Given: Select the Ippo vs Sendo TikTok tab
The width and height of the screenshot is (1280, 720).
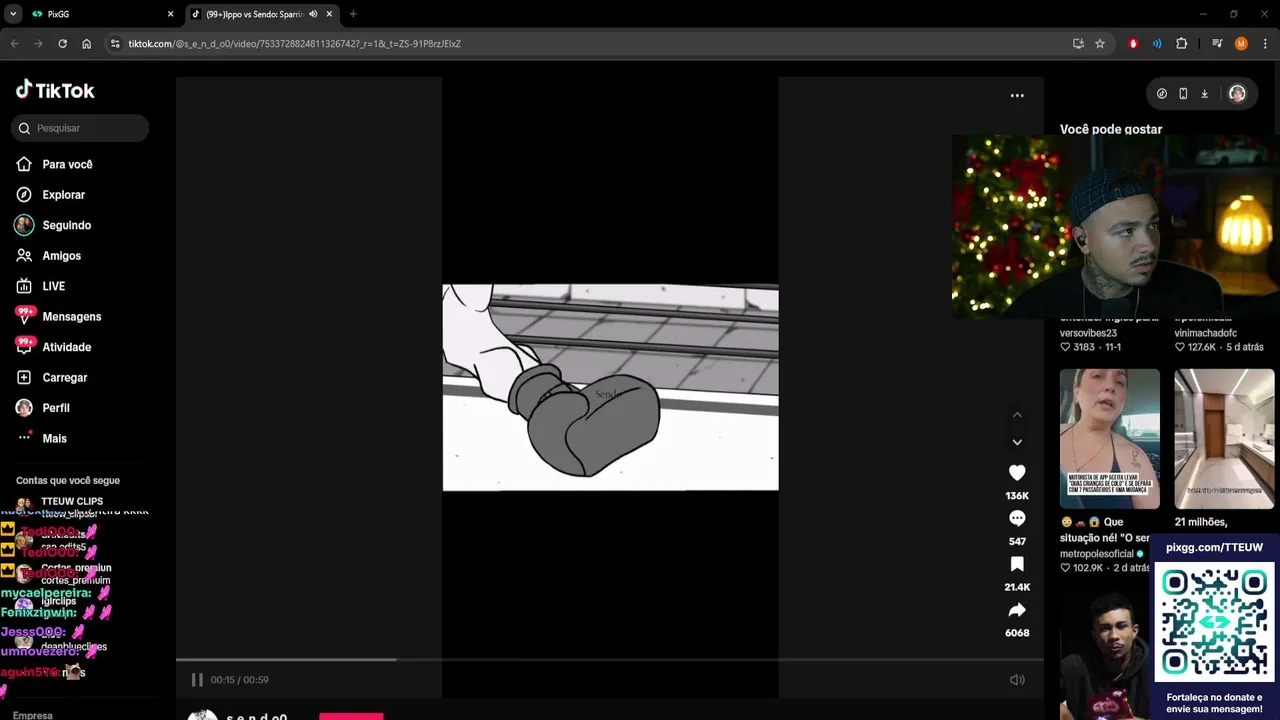Looking at the screenshot, I should [260, 14].
